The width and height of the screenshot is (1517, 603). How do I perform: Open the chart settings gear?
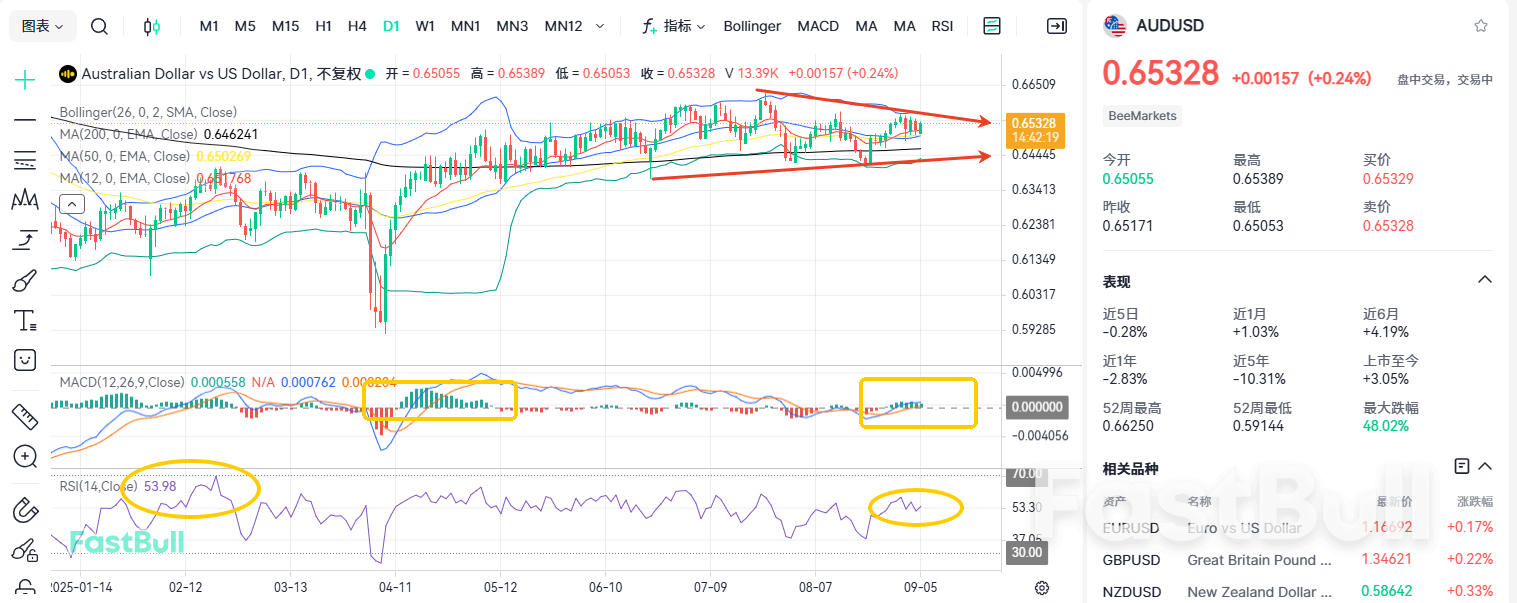1043,589
